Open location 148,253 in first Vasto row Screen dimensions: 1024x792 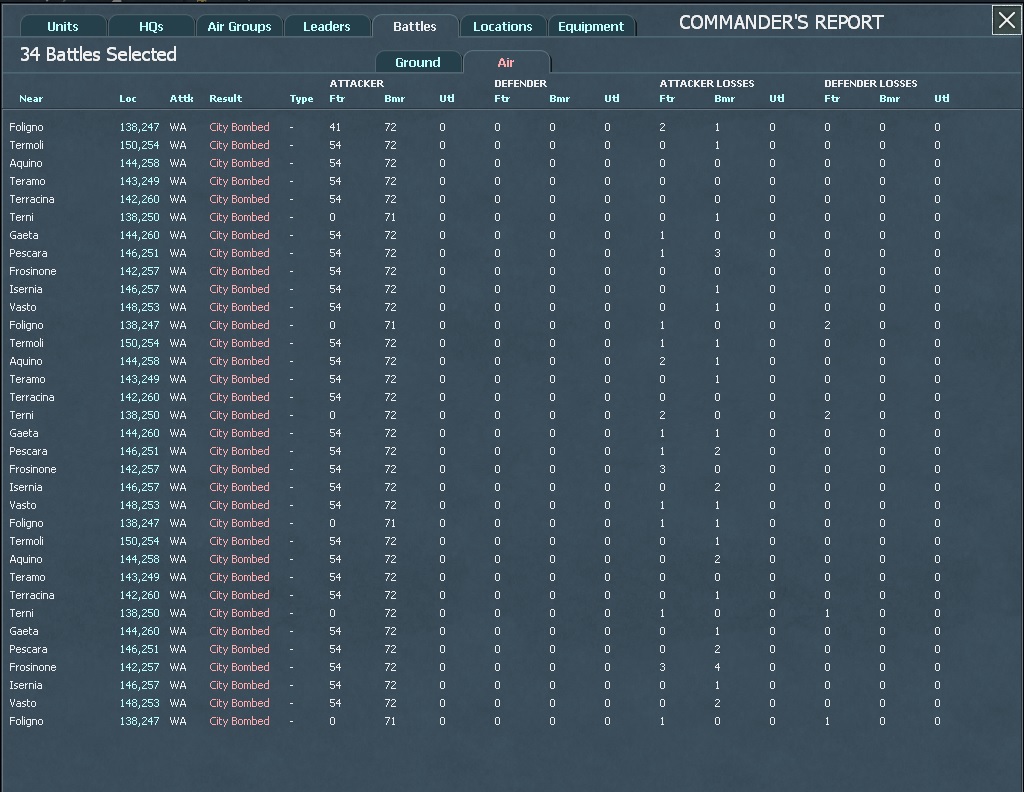tap(139, 307)
